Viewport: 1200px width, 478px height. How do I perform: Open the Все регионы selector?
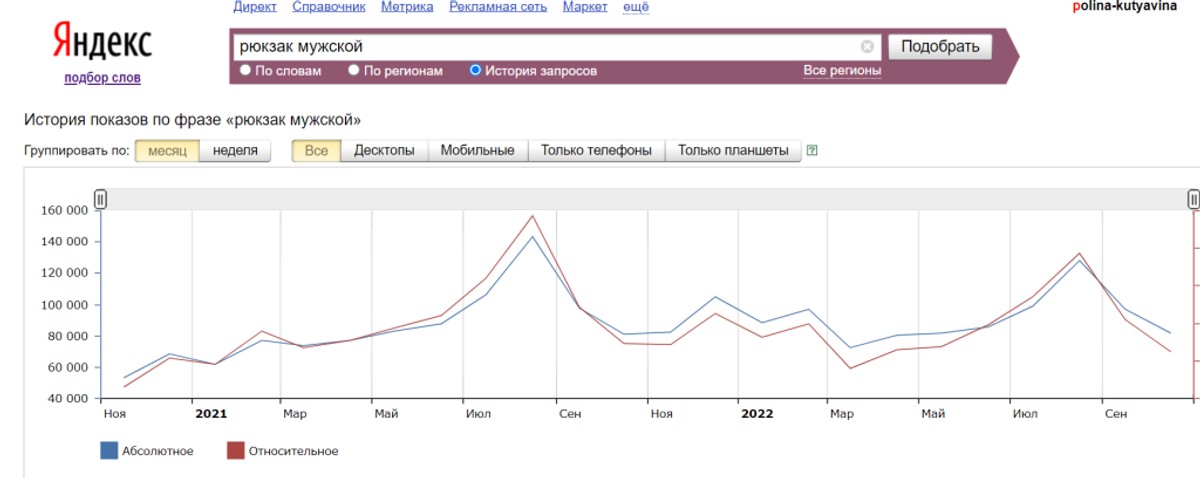click(842, 71)
